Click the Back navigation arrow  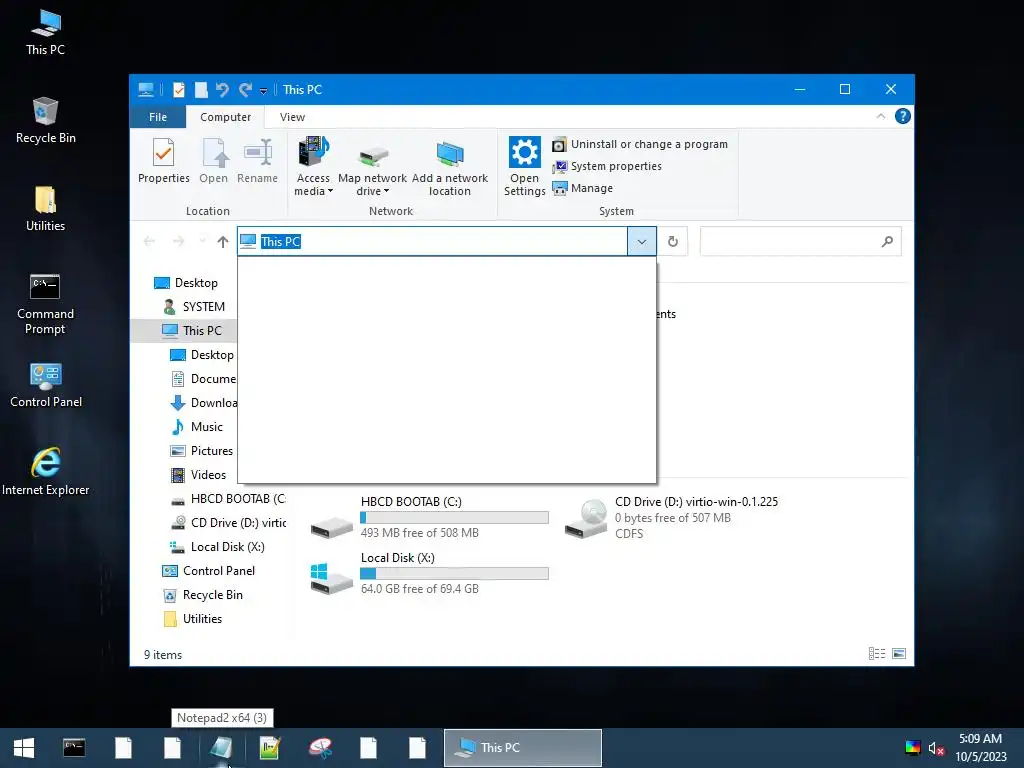tap(149, 242)
